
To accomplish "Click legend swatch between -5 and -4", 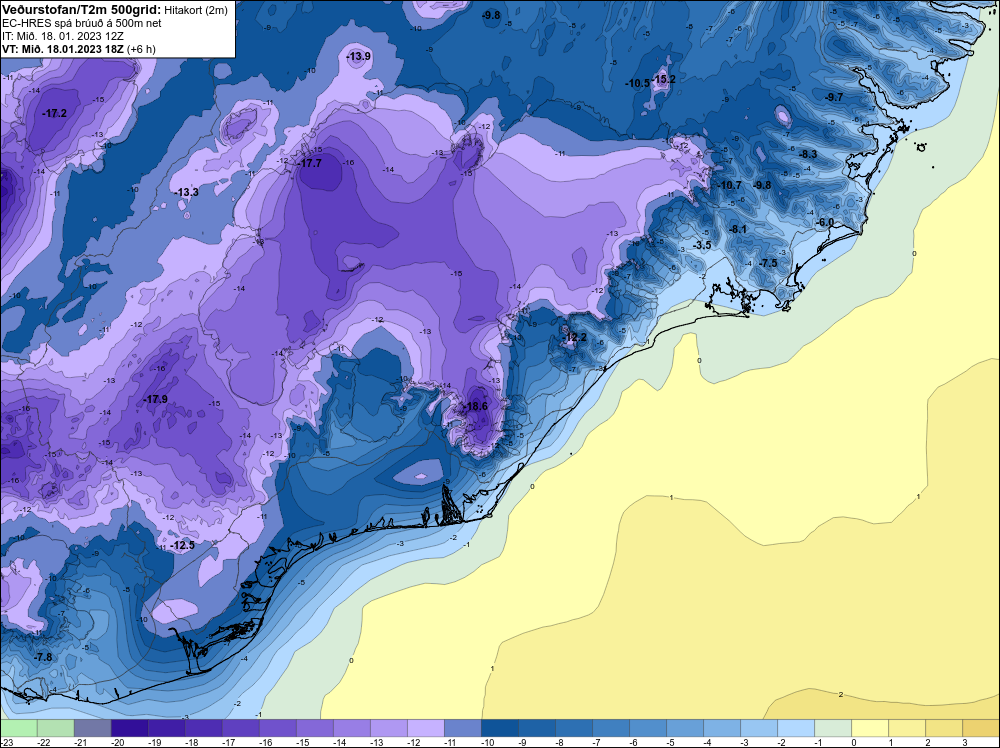I will [x=685, y=728].
